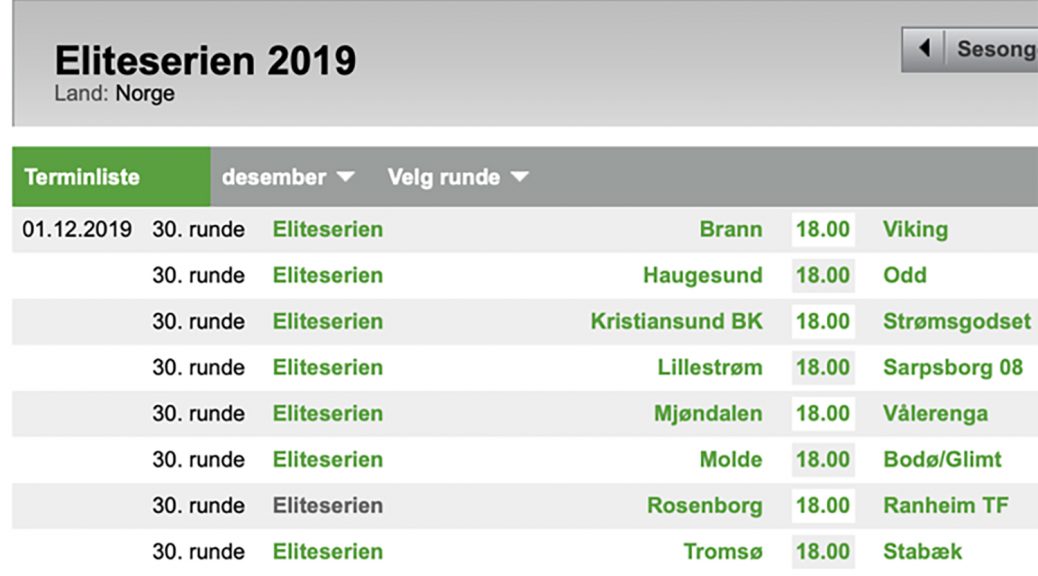Go to the Odd team page
1038x576 pixels.
904,275
